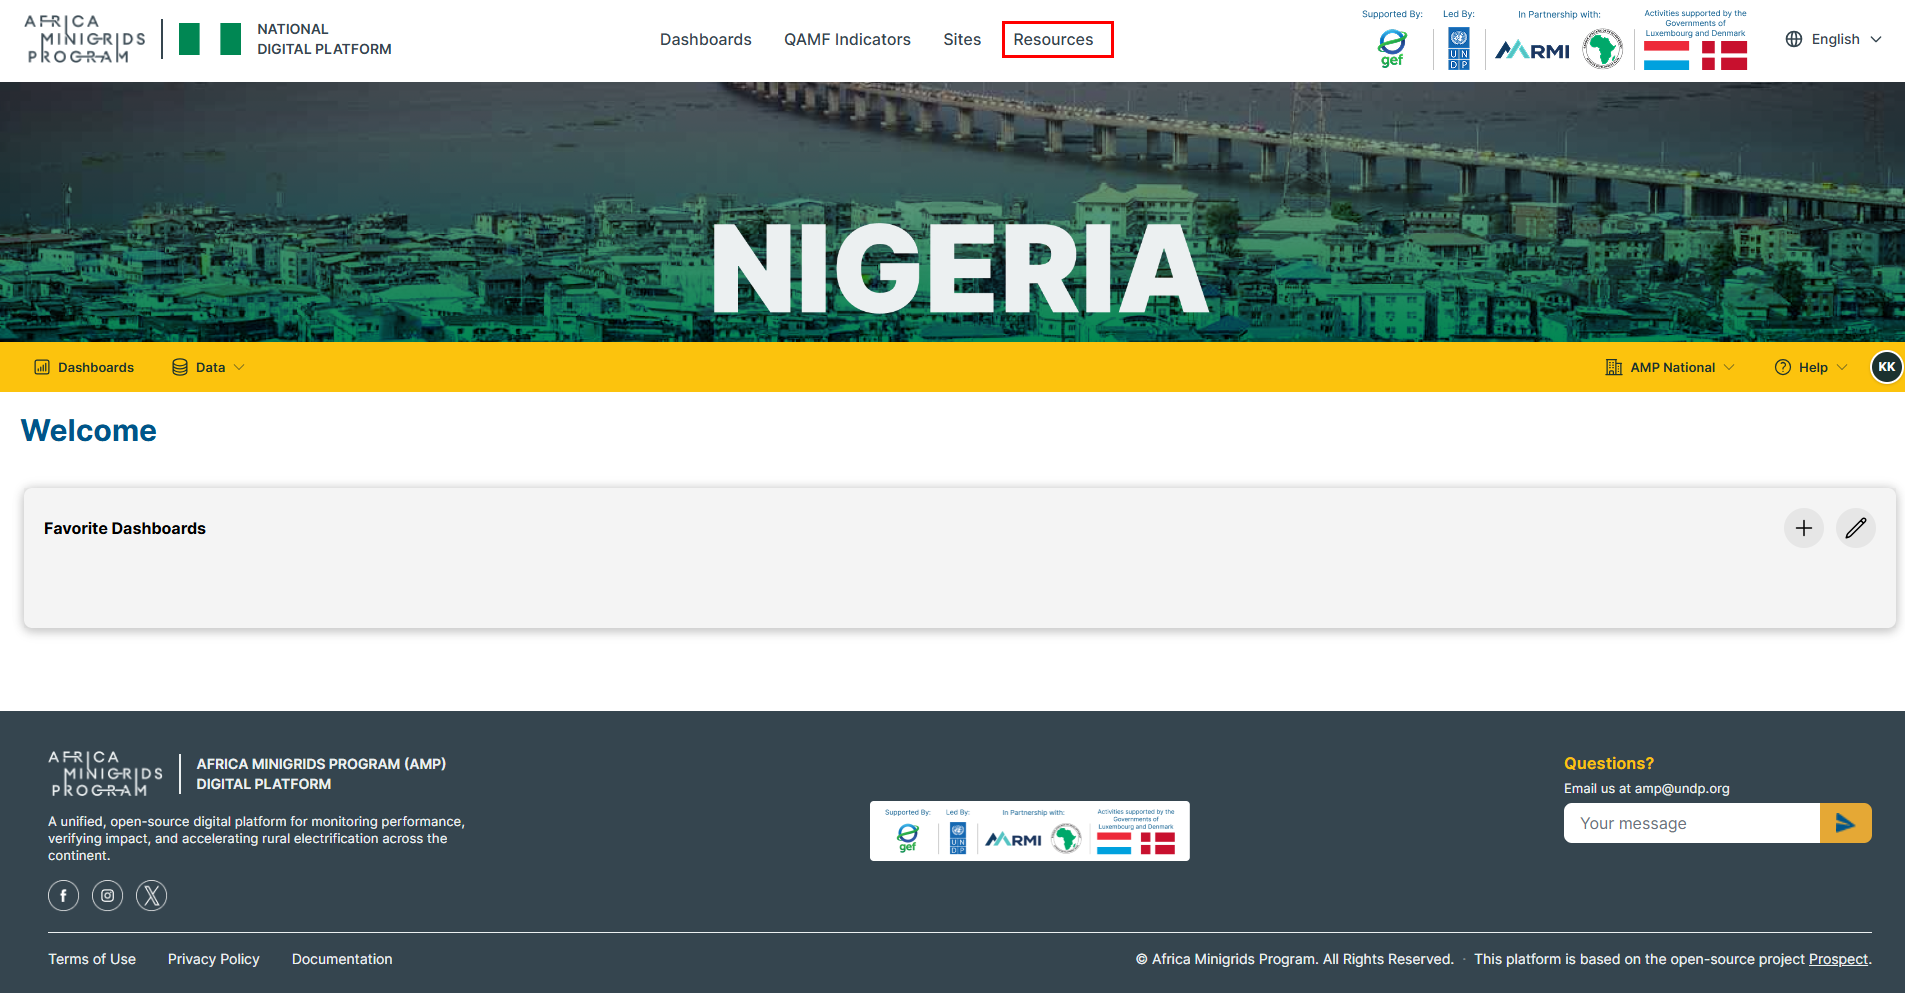Focus the Your message input field

1692,823
